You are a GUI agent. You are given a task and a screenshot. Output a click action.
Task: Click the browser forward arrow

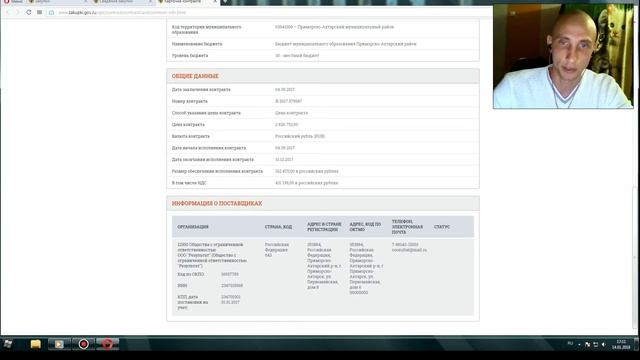click(17, 12)
